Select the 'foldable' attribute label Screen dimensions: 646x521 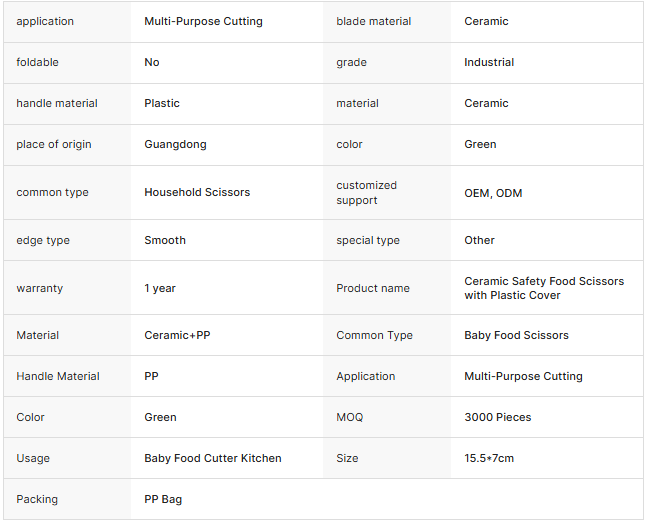[37, 62]
